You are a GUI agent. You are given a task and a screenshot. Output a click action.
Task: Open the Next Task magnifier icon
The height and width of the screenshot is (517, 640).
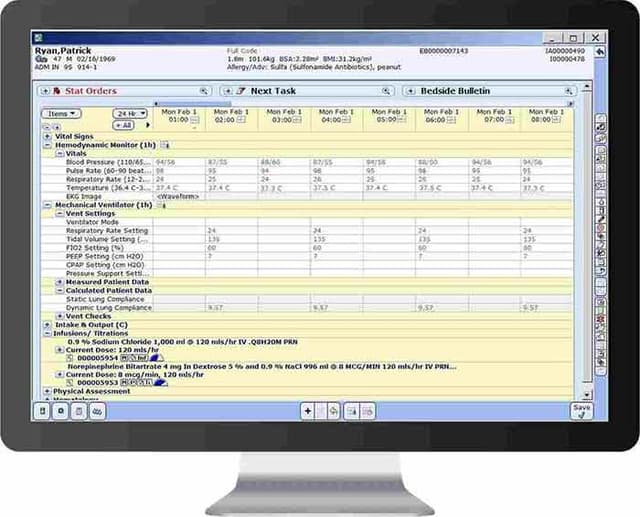386,91
